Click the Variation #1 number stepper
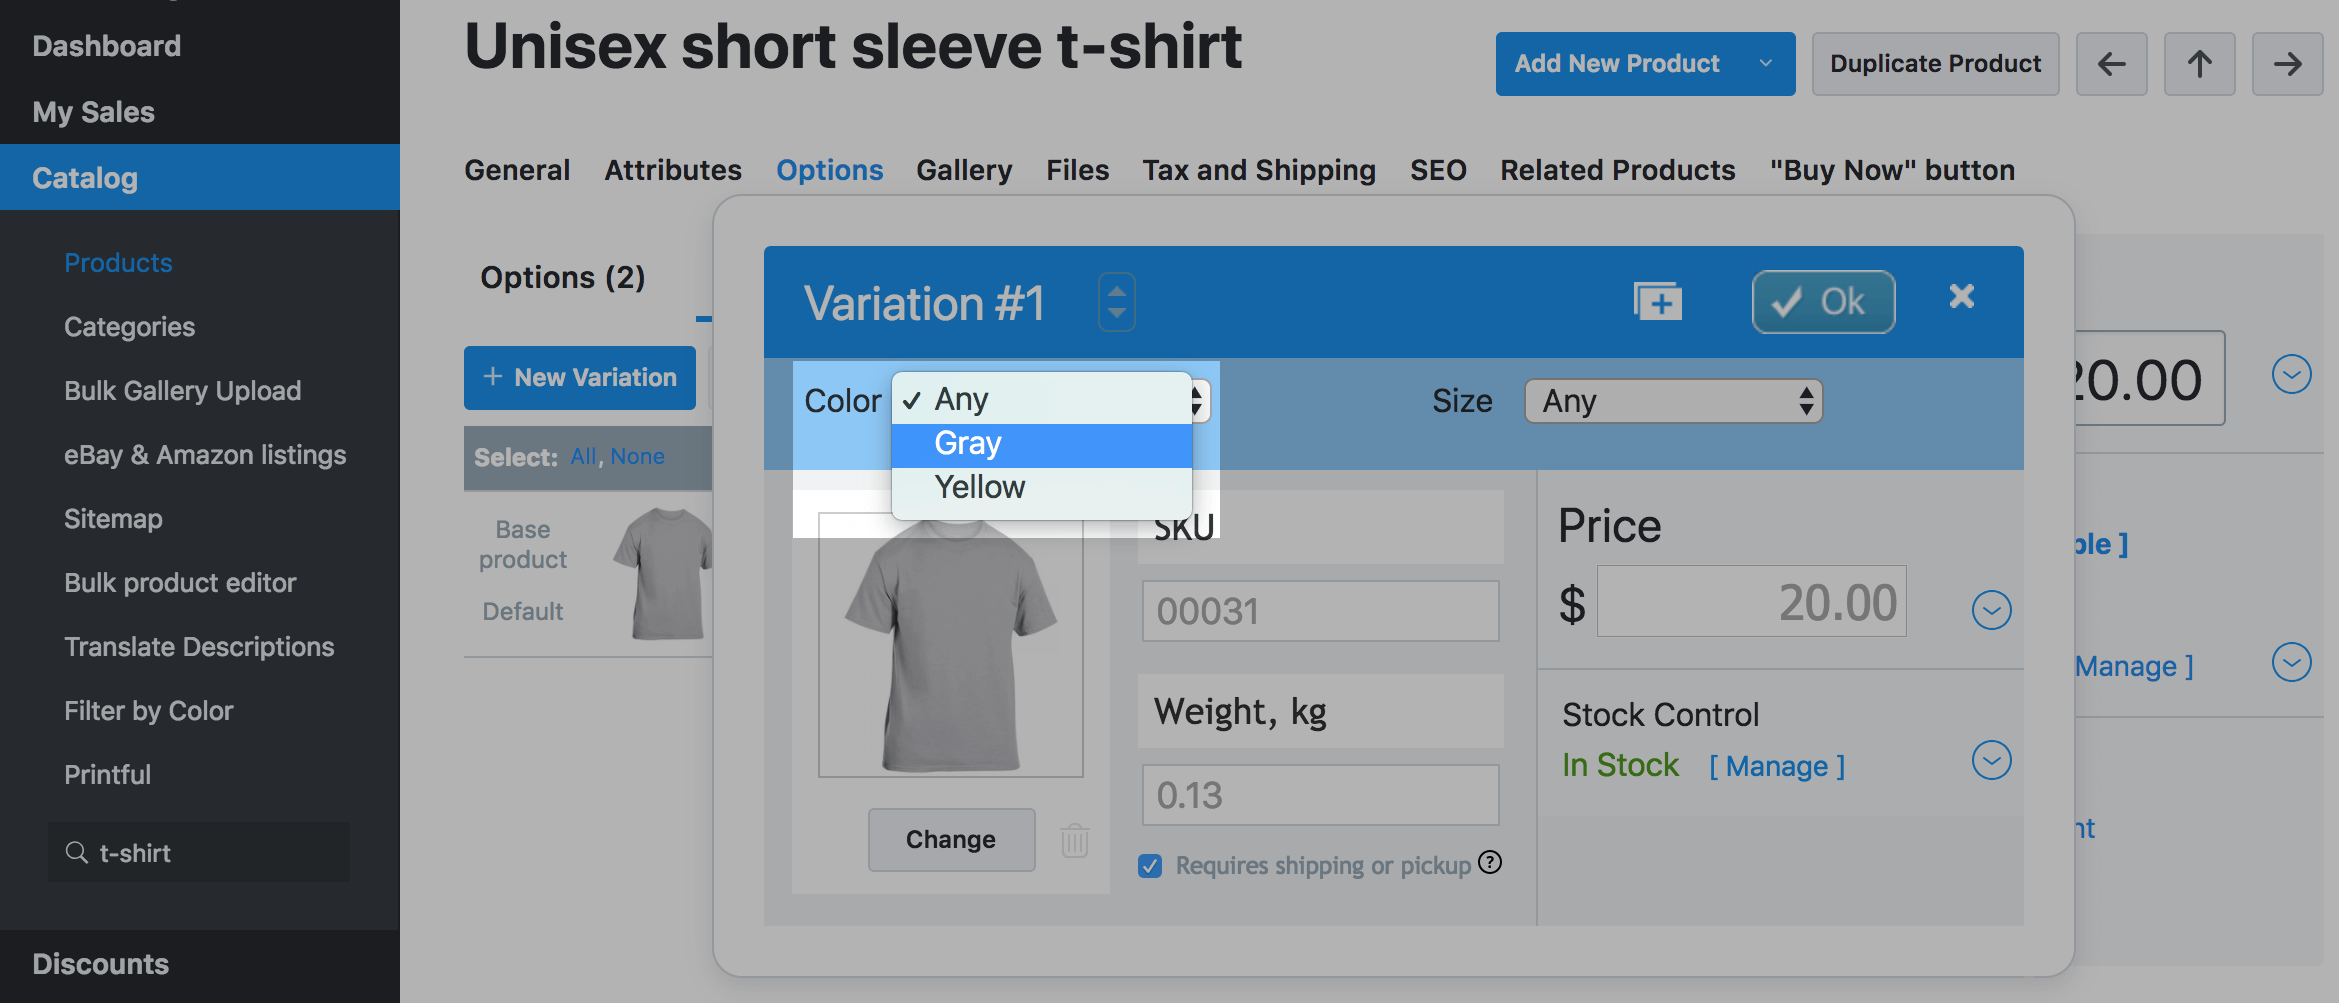Viewport: 2339px width, 1003px height. tap(1116, 301)
